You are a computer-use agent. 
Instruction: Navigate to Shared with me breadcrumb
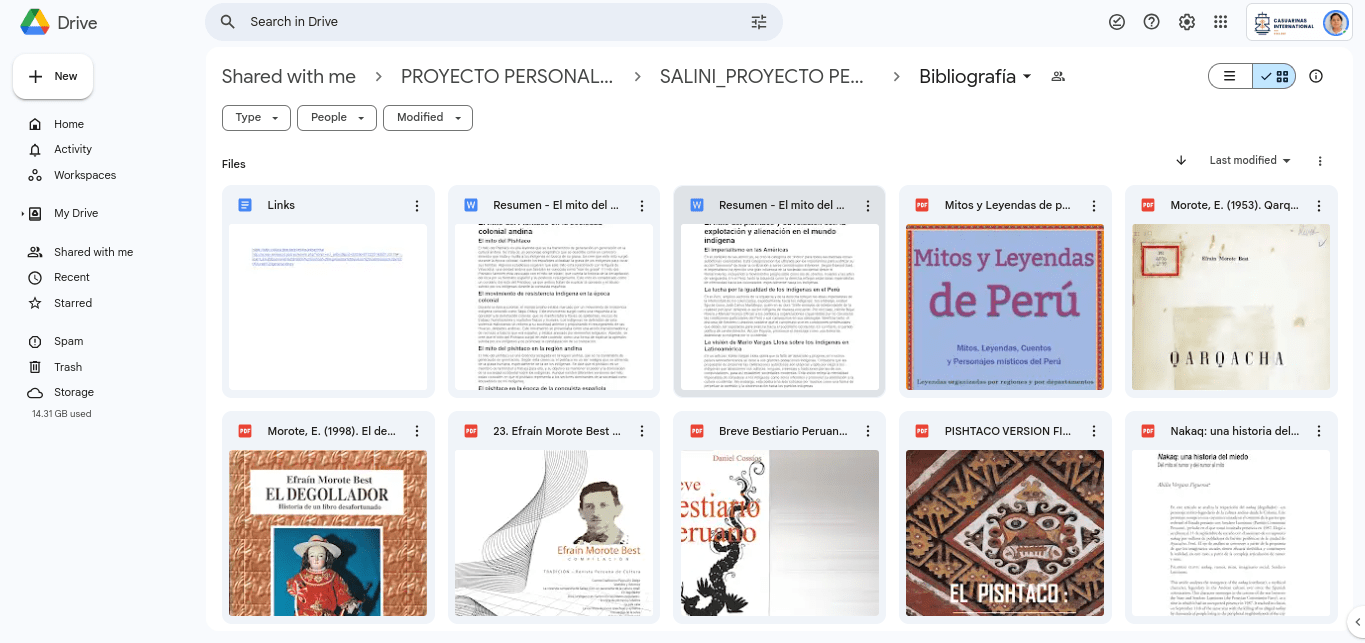(x=288, y=77)
